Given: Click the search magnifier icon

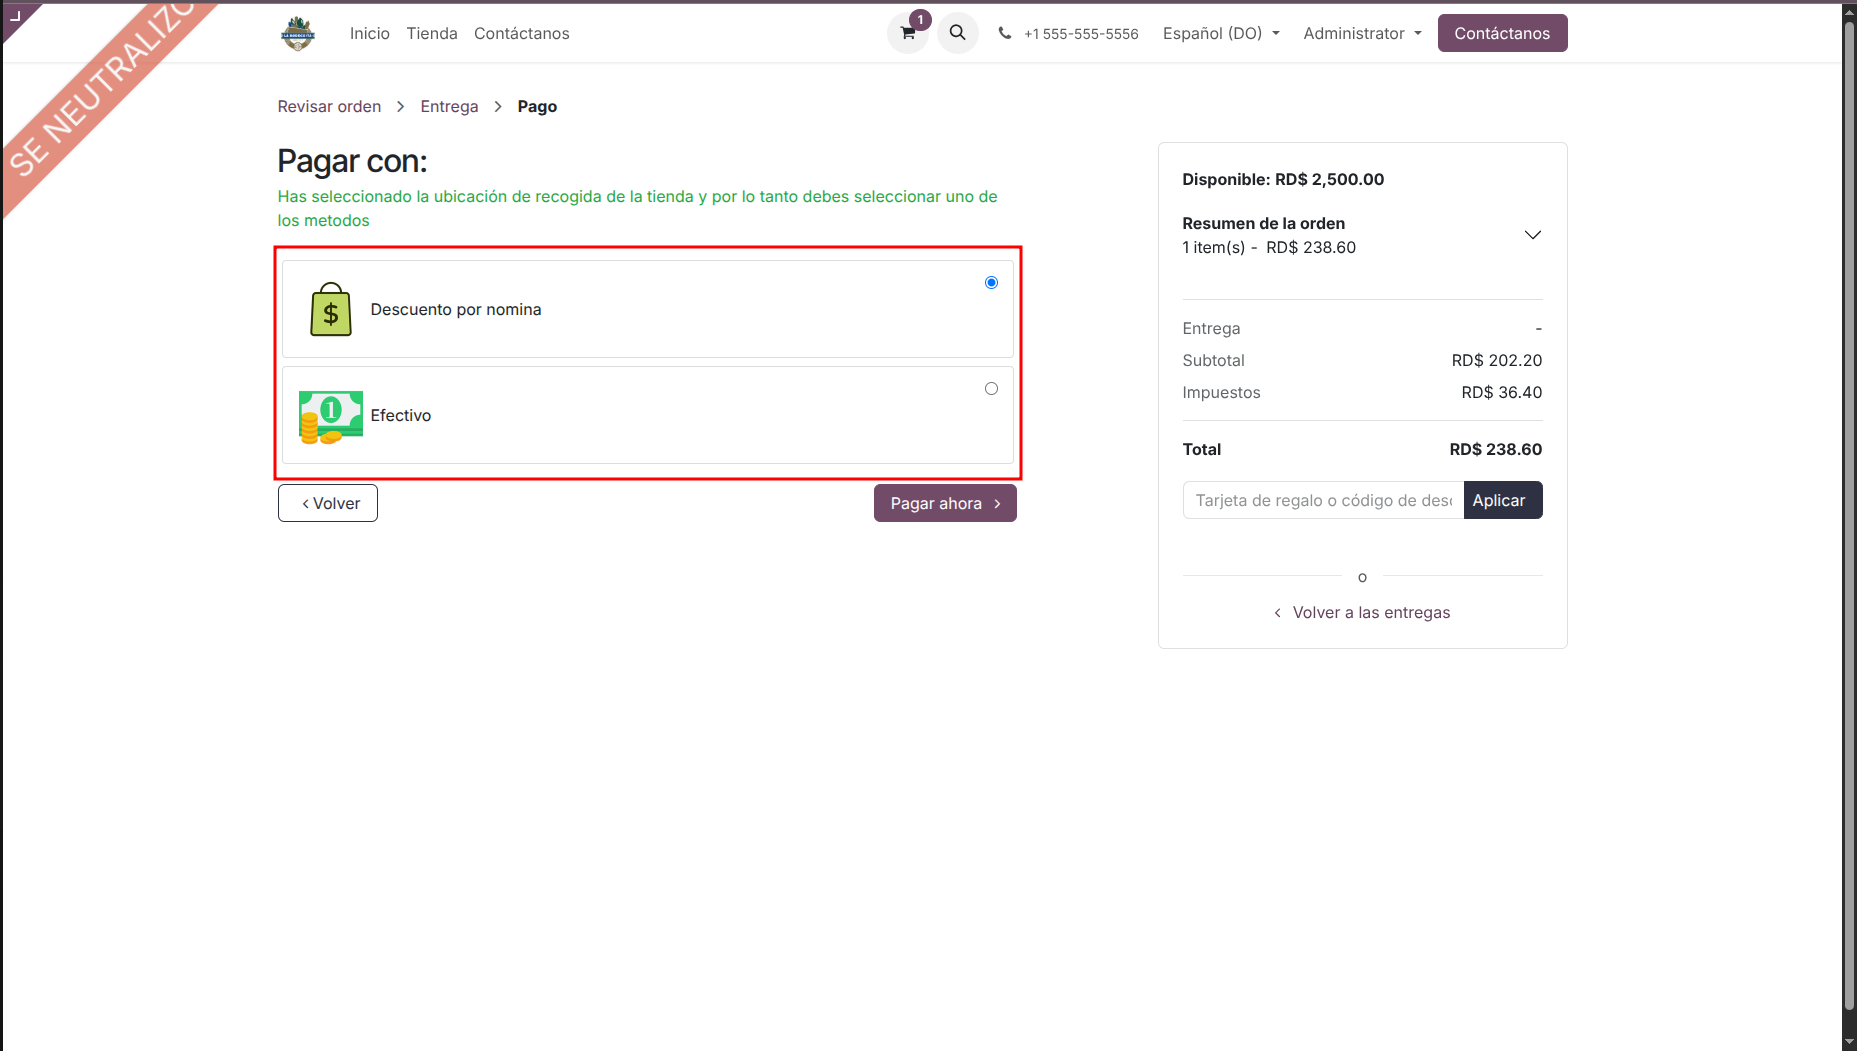Looking at the screenshot, I should 957,33.
